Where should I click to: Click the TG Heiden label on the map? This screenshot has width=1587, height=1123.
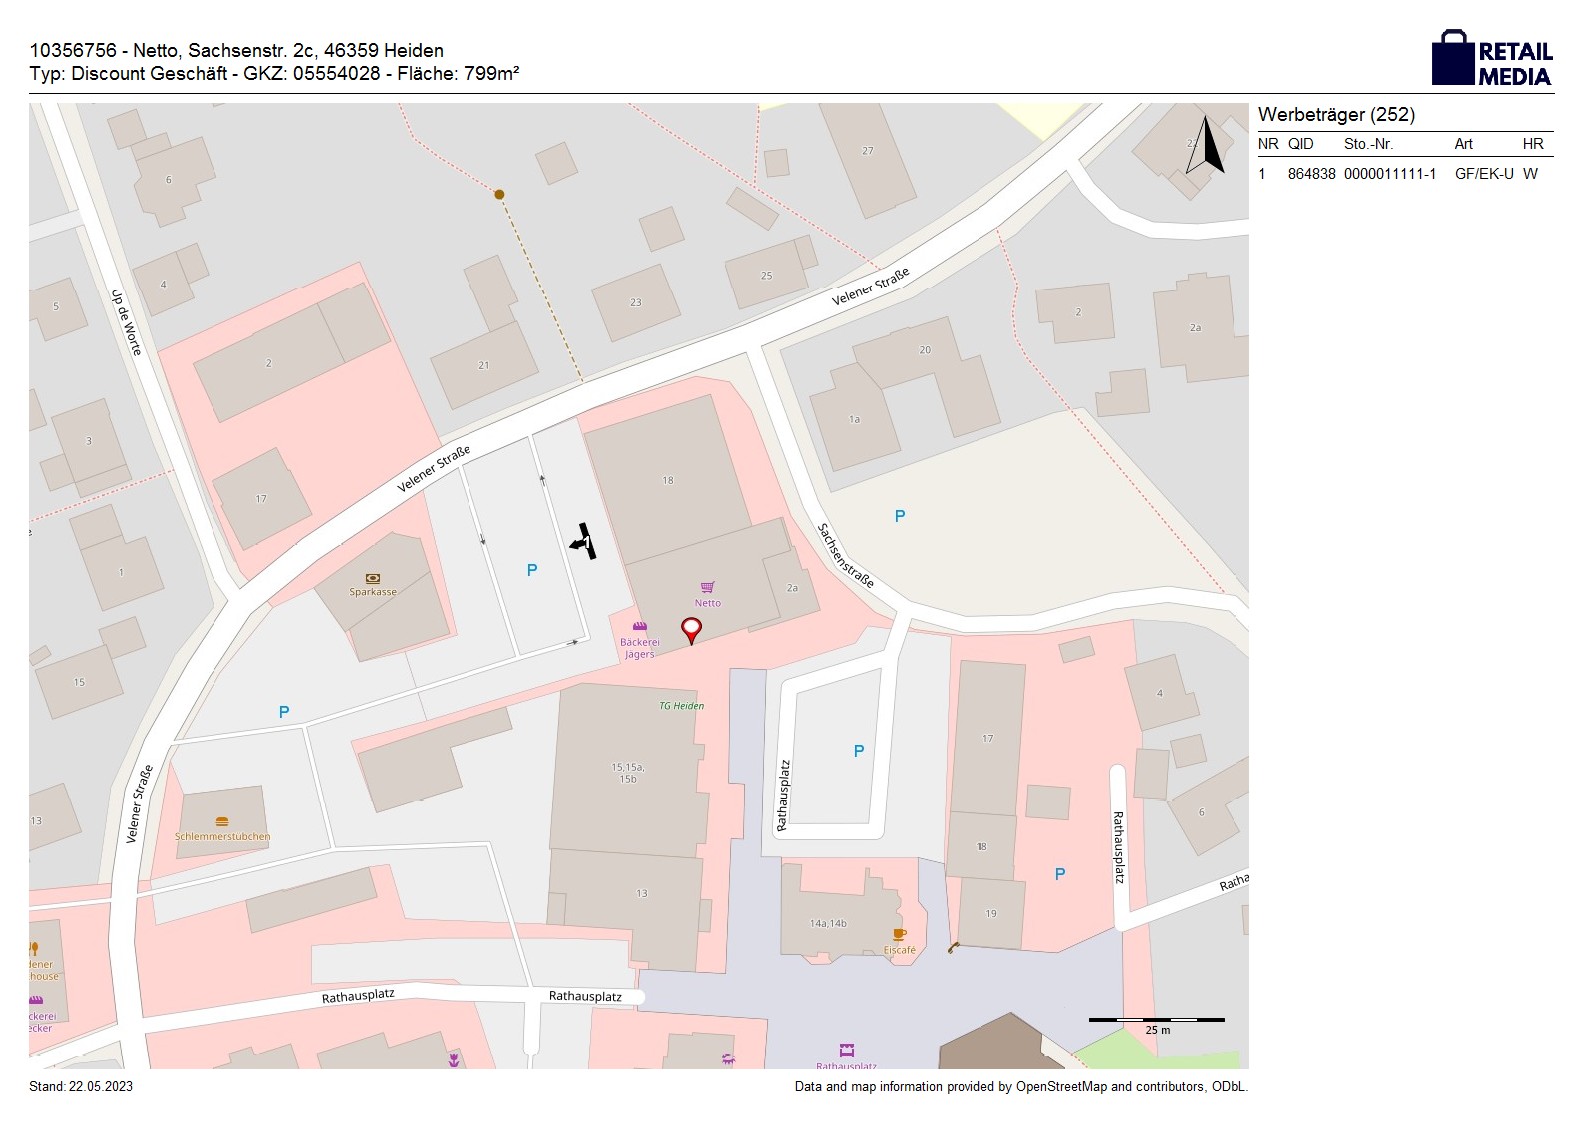click(x=681, y=706)
